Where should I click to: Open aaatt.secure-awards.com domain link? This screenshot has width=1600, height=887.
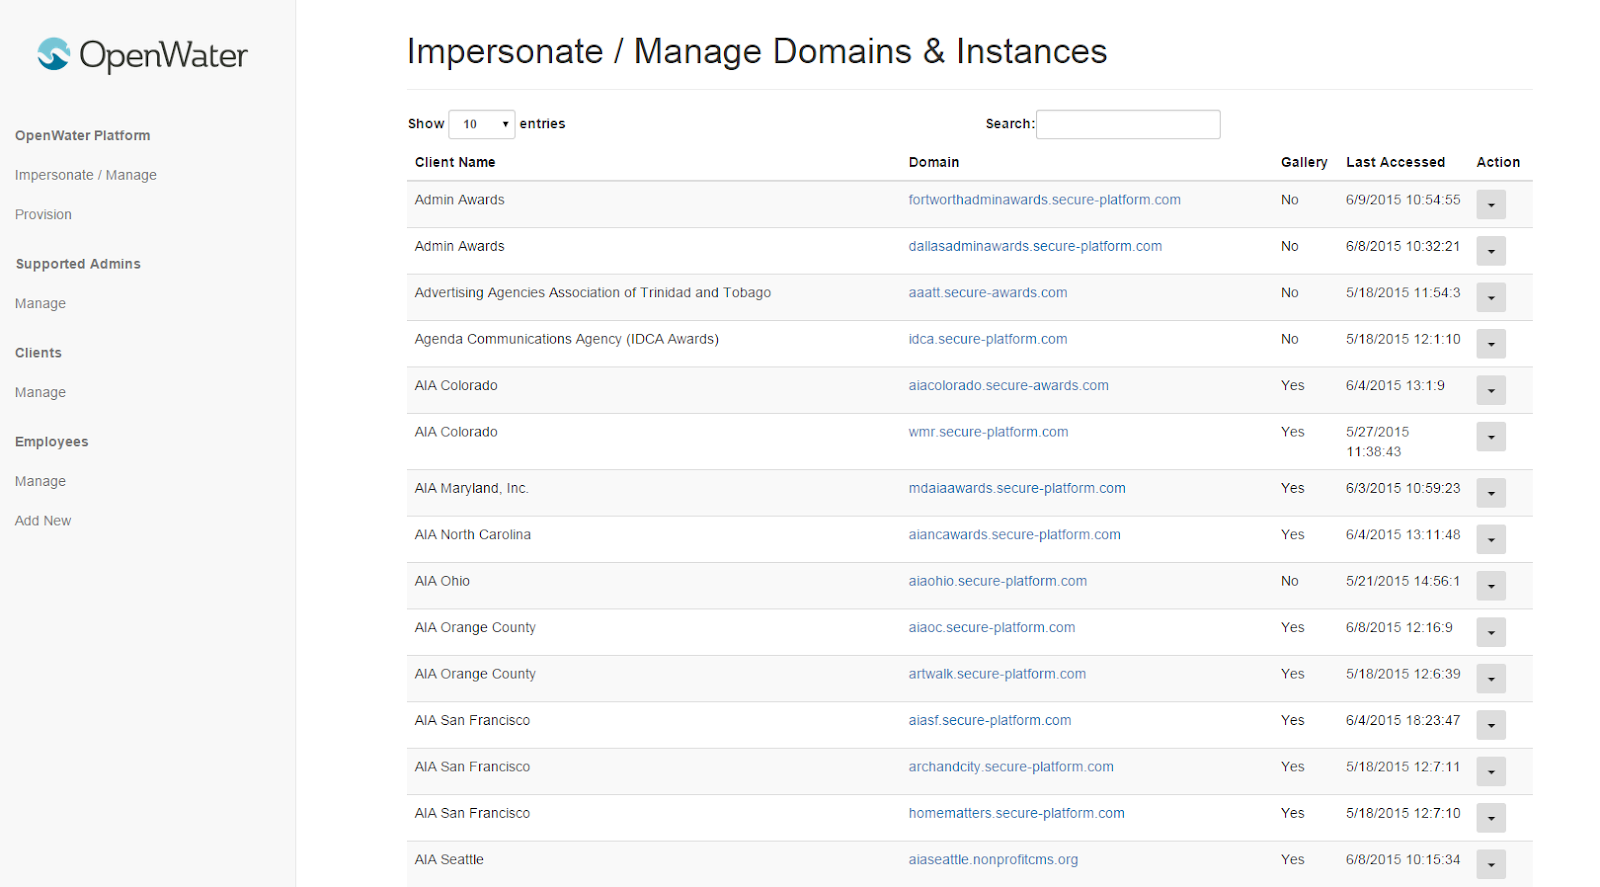point(987,293)
